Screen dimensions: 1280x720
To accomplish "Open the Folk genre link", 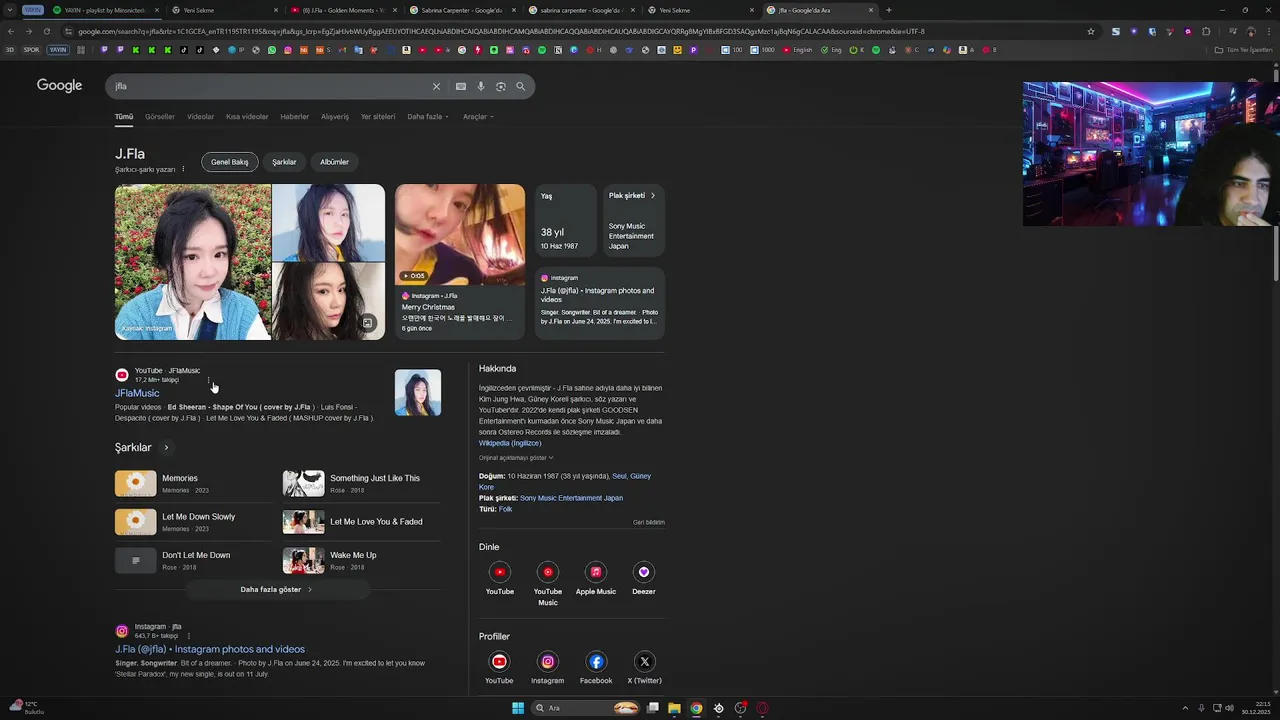I will coord(505,509).
